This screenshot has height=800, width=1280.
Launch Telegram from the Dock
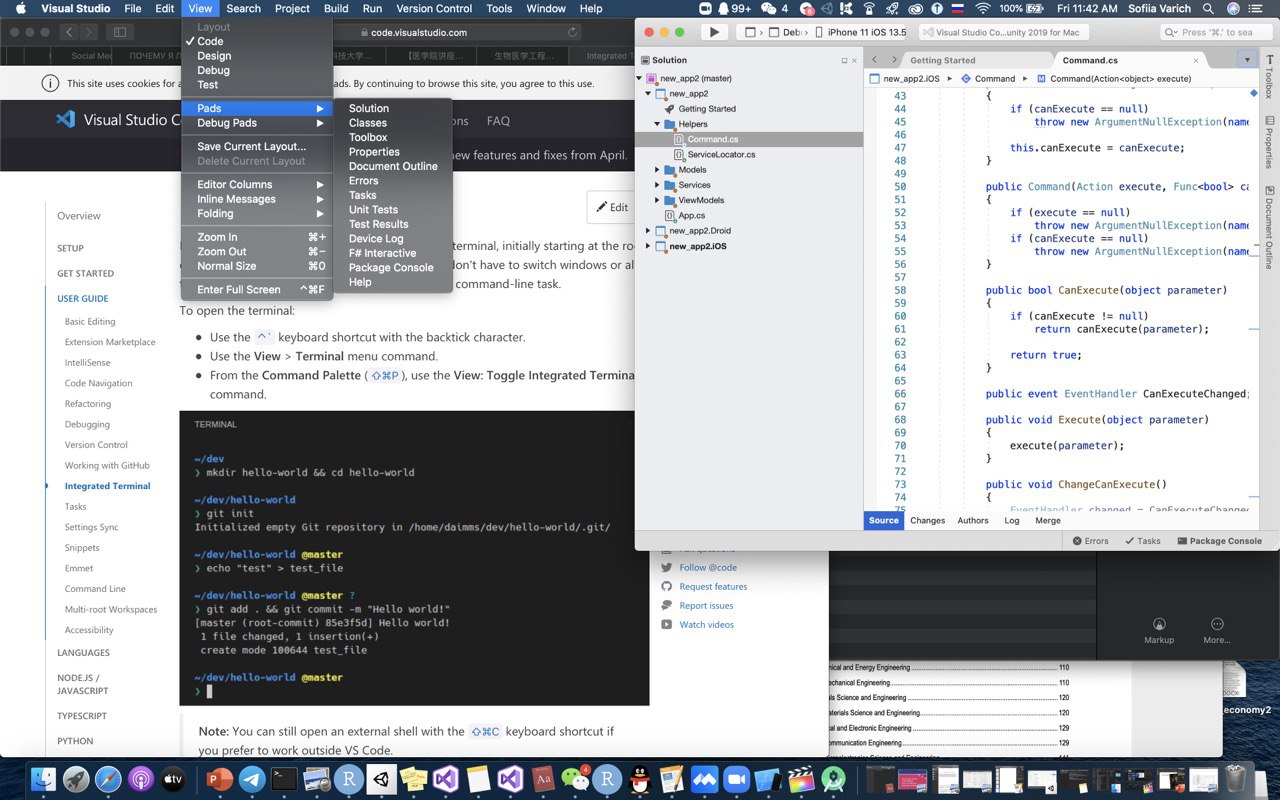coord(252,779)
